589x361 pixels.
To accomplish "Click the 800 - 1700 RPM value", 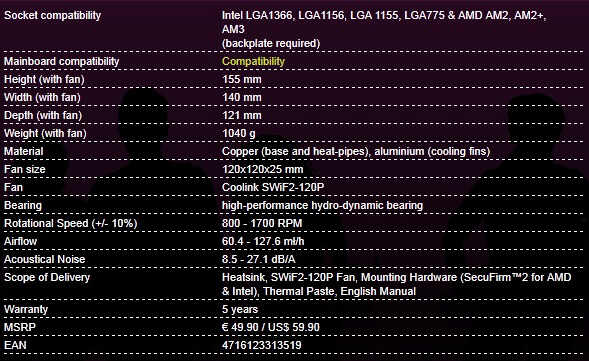I will click(x=262, y=224).
